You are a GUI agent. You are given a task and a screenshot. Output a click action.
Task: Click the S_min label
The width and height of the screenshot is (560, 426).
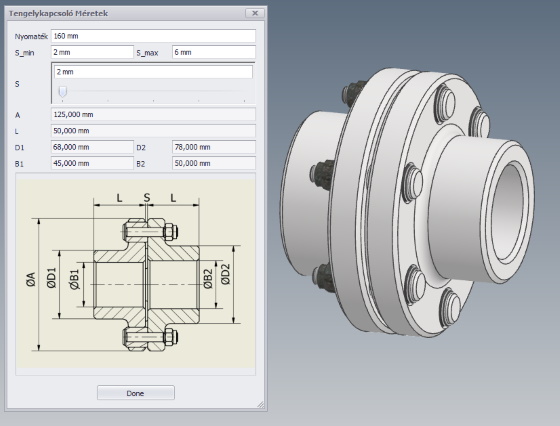24,53
